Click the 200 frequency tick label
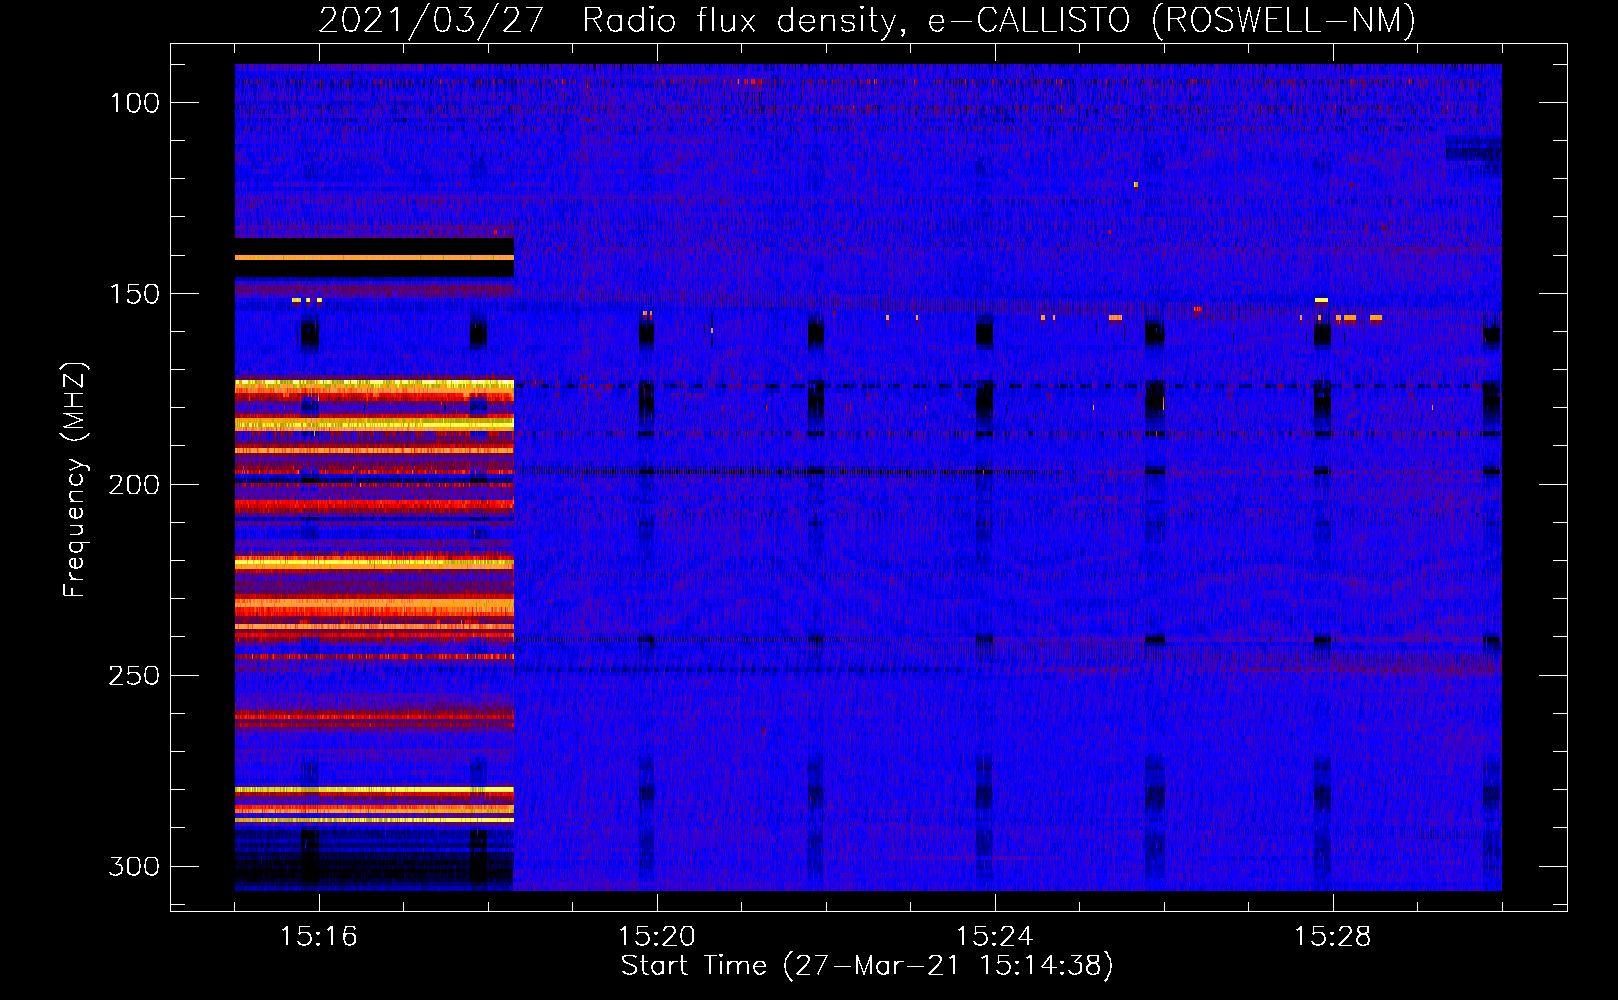This screenshot has width=1618, height=1000. [134, 485]
